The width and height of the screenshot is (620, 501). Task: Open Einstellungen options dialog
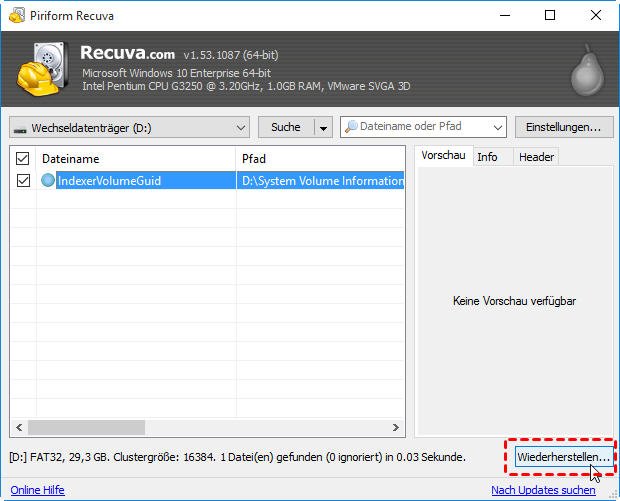tap(564, 127)
